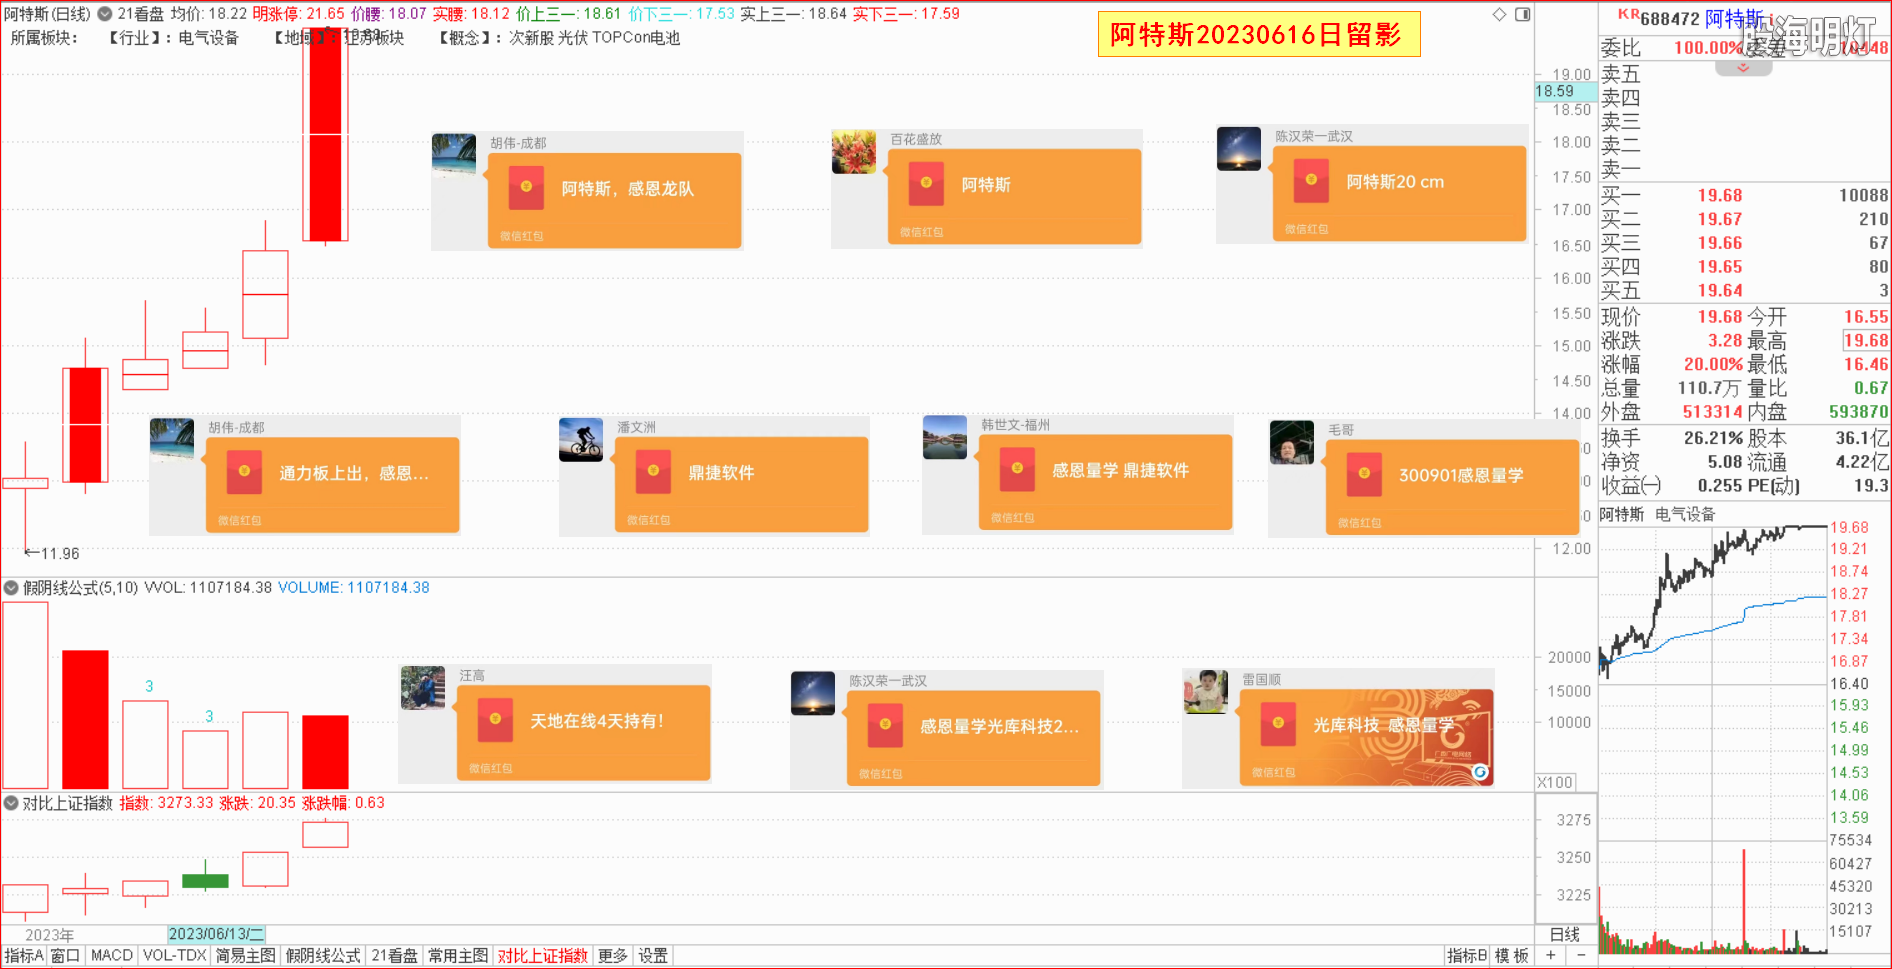Viewport: 1892px width, 969px height.
Task: Open the 假阴线公式 indicator dropdown circle
Action: [x=11, y=588]
